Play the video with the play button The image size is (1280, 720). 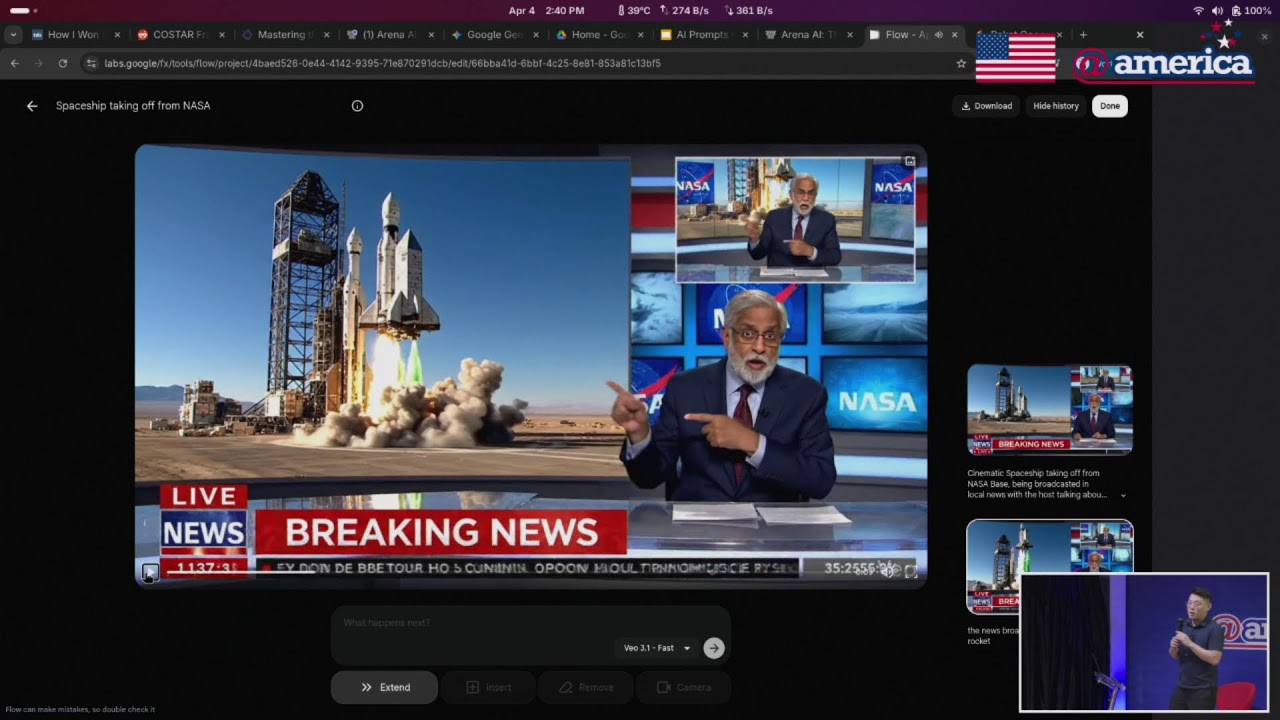(149, 572)
